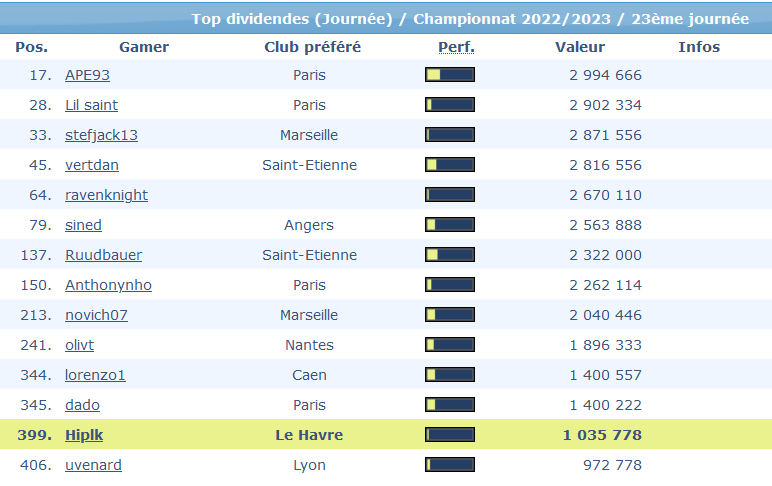Open ravenknight gamer link

click(106, 195)
